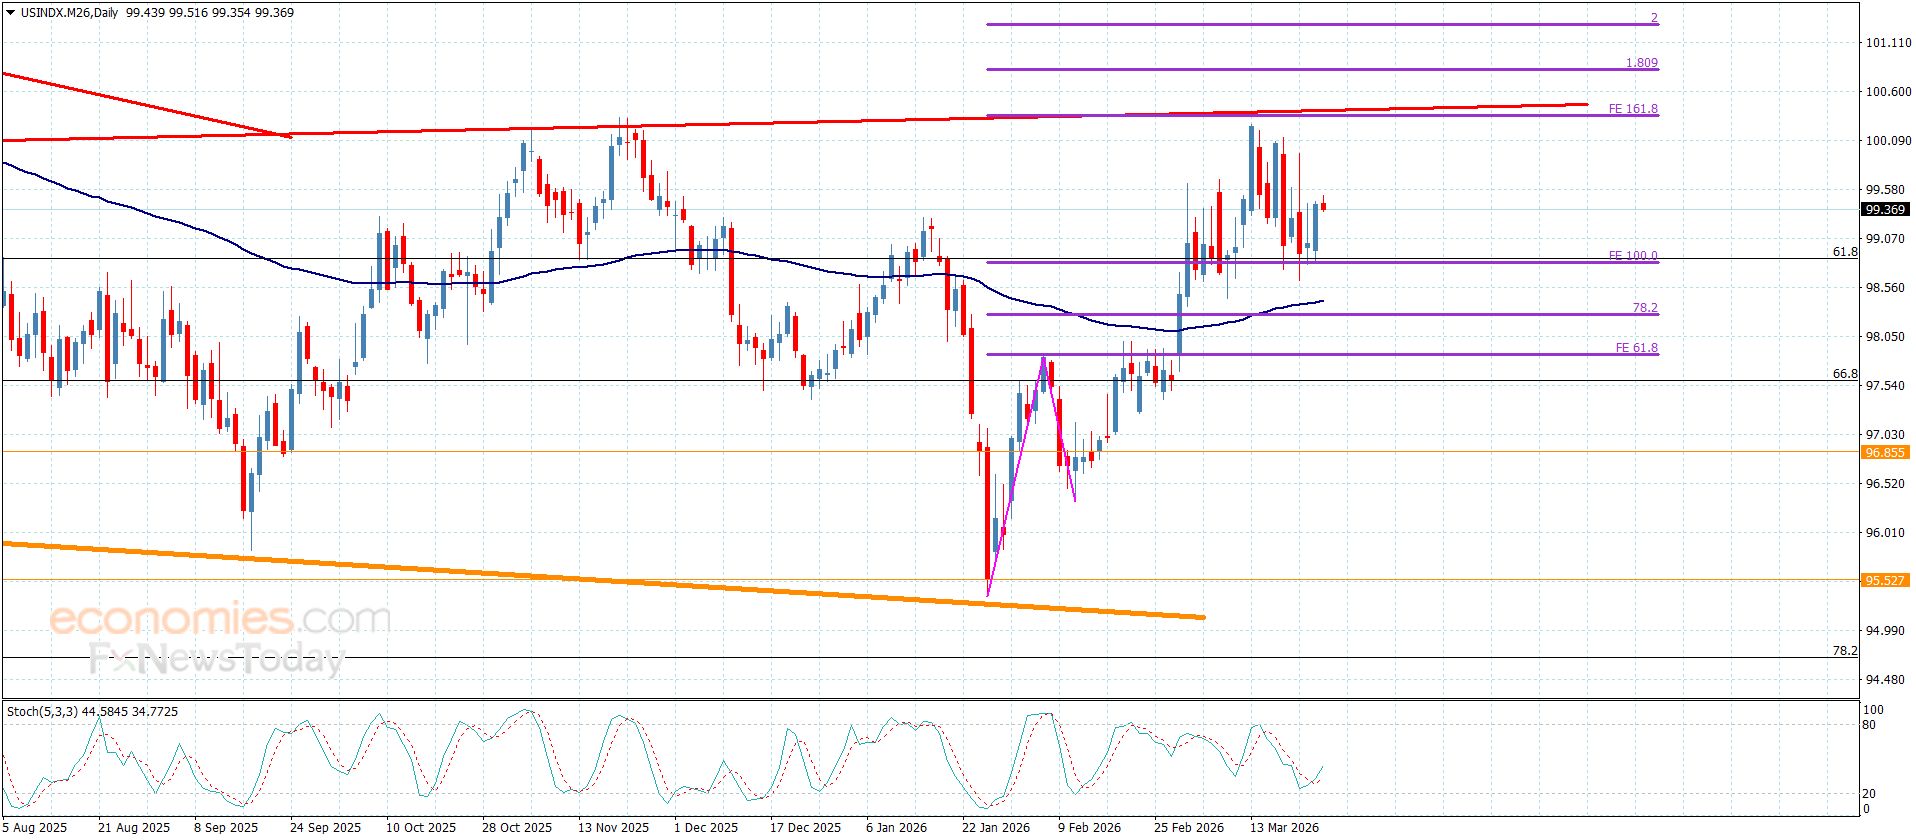Click the current price tag 99.369
The width and height of the screenshot is (1916, 840).
point(1885,210)
